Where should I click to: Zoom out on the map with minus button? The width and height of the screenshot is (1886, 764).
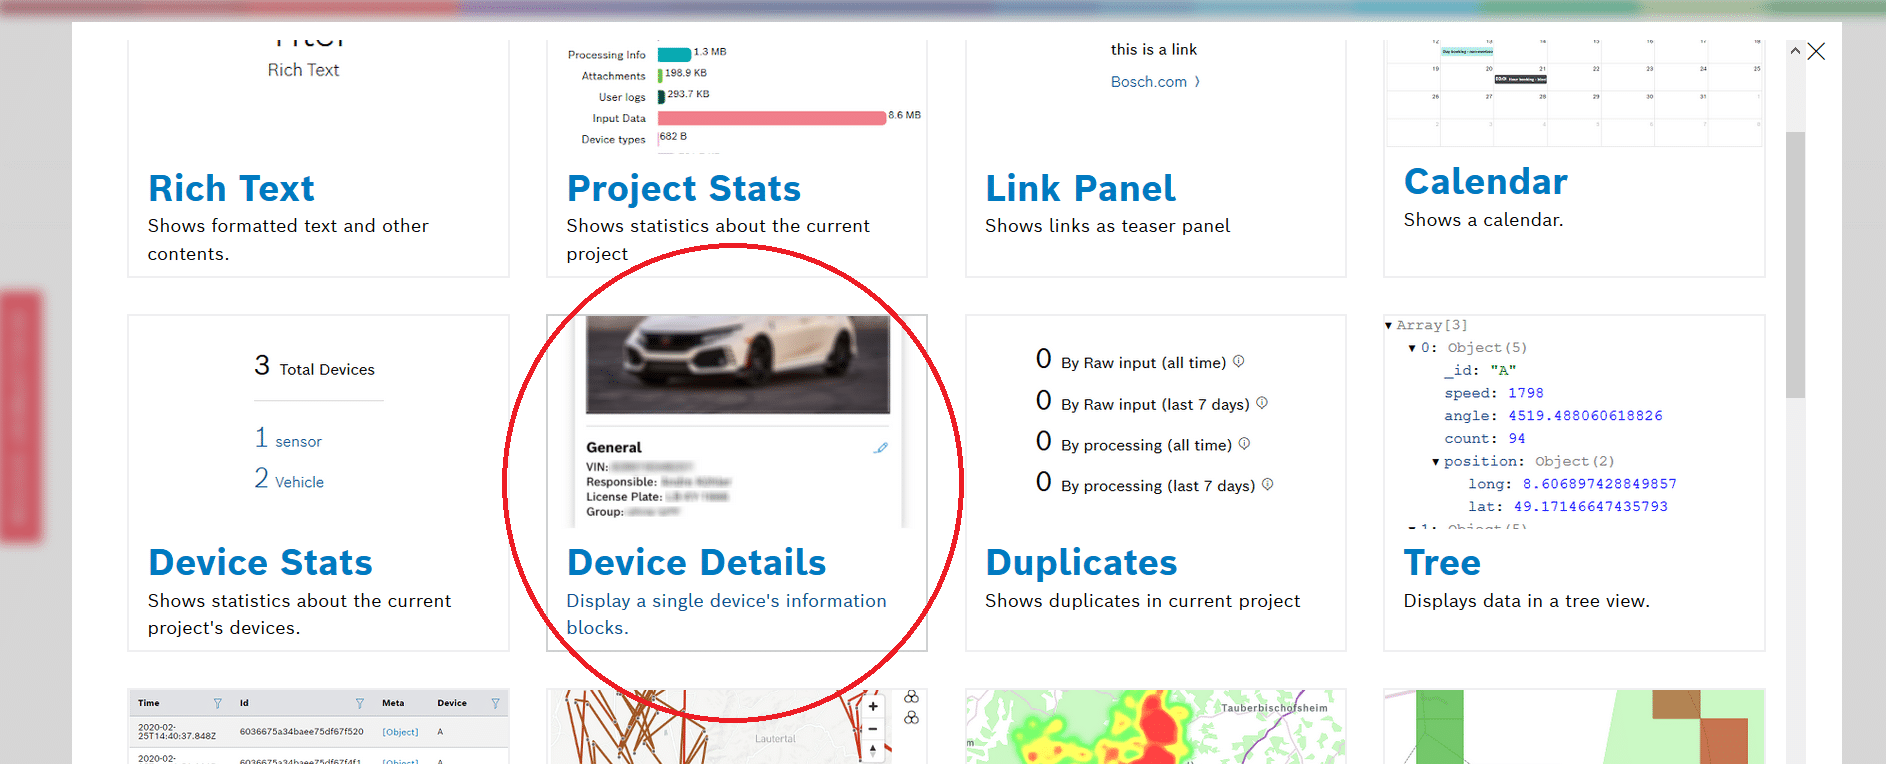pos(873,729)
